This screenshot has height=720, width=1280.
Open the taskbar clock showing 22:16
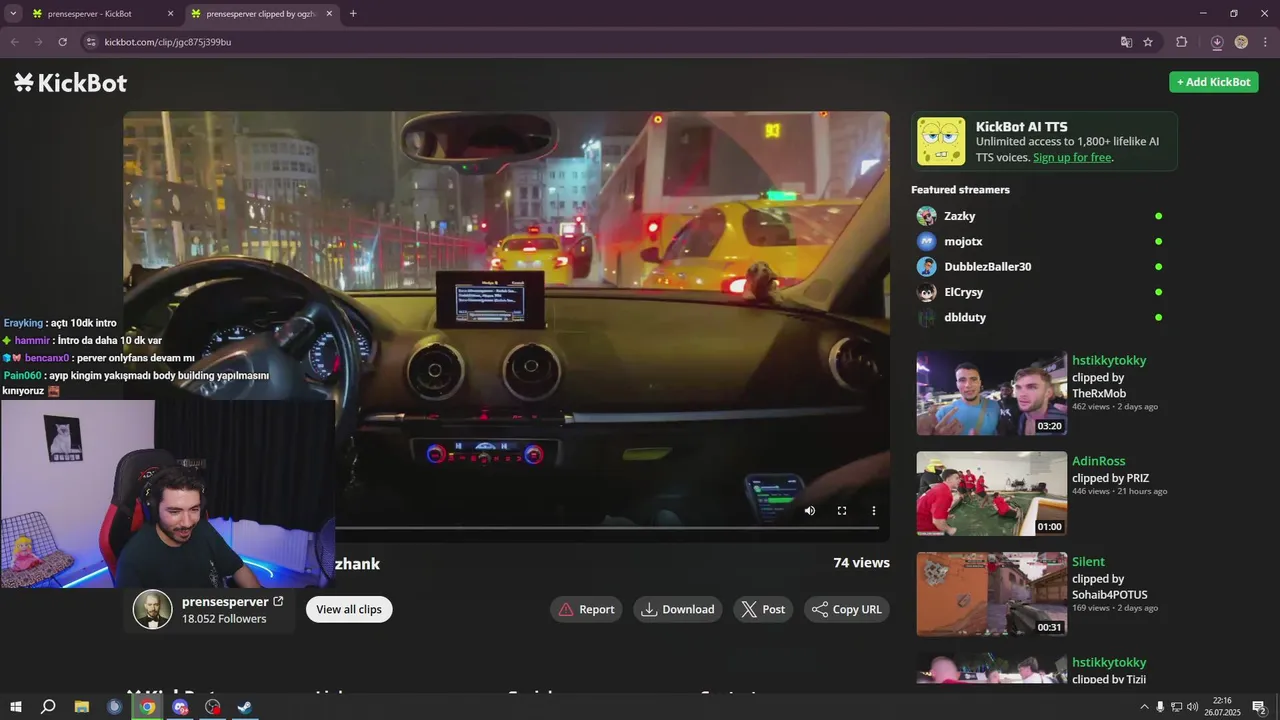[1222, 707]
